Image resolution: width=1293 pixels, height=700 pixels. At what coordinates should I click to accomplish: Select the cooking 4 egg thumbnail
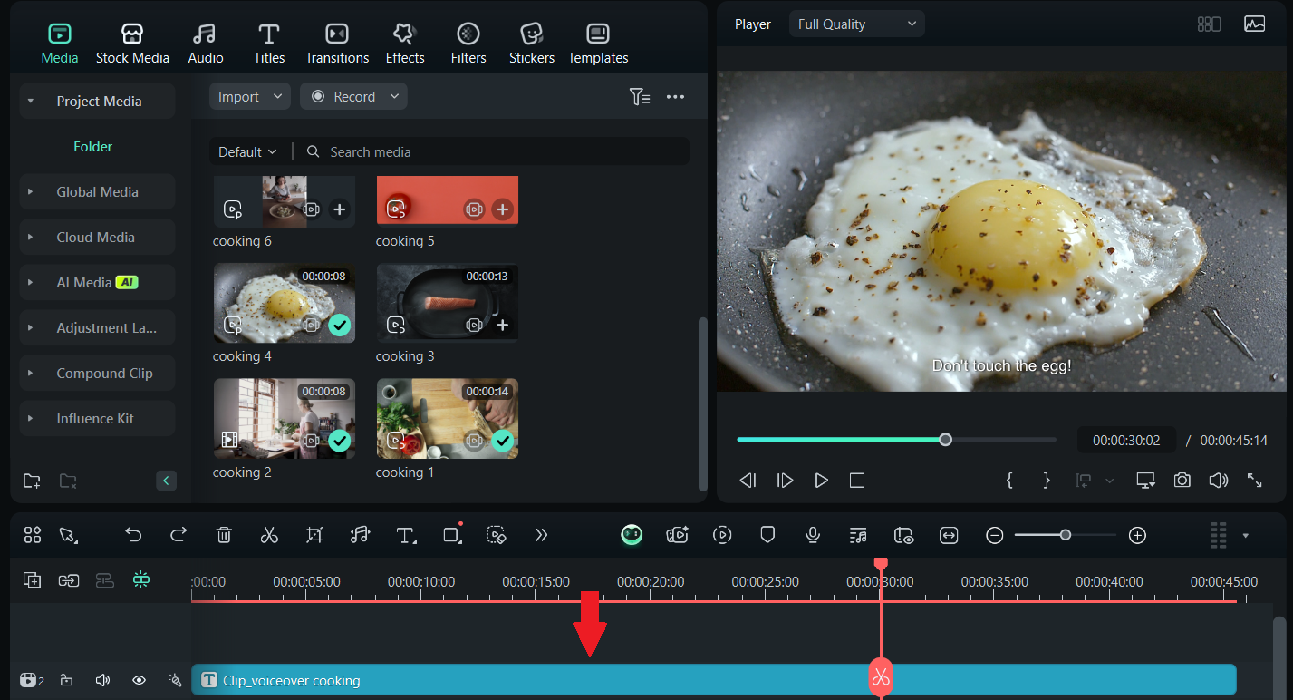(284, 304)
